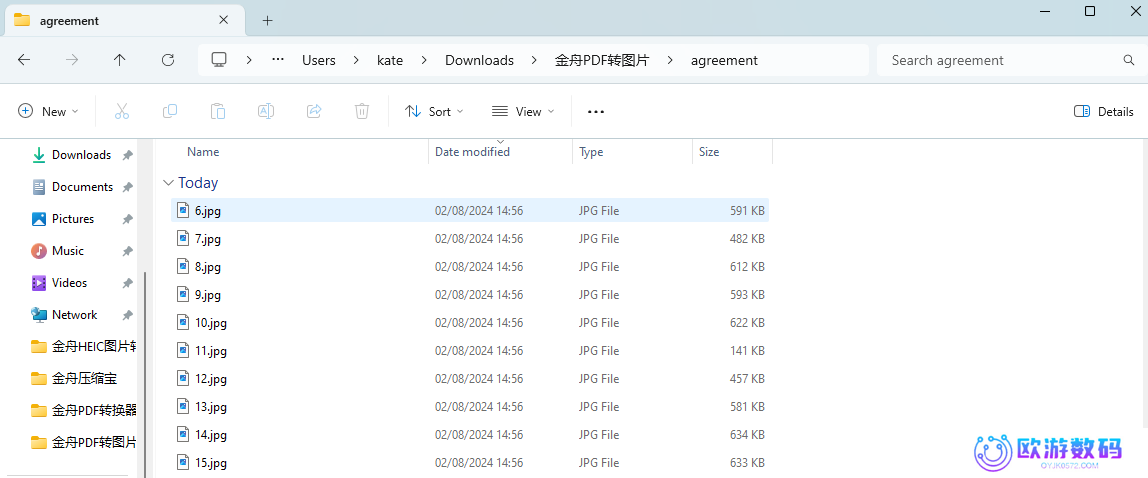Unpin Downloads via its pin icon
Screen dimensions: 1148x478
click(x=127, y=155)
